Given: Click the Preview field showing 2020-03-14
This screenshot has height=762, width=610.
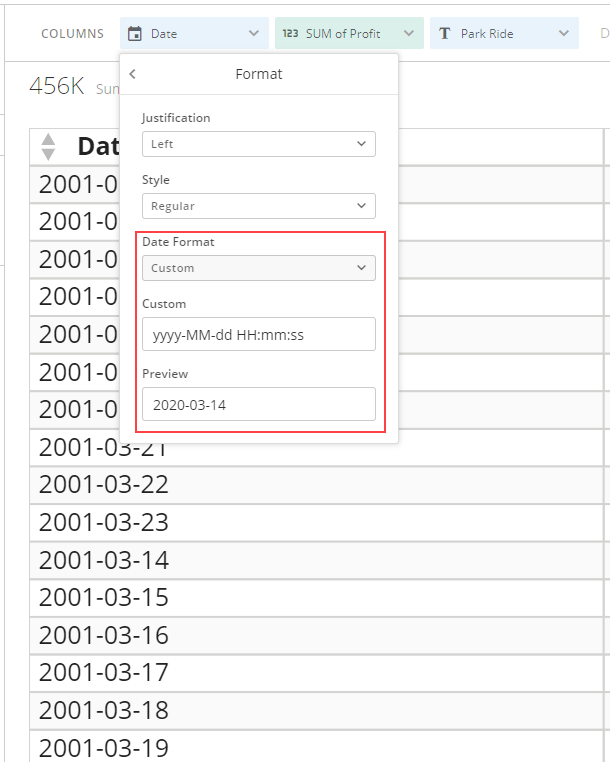Looking at the screenshot, I should point(258,405).
